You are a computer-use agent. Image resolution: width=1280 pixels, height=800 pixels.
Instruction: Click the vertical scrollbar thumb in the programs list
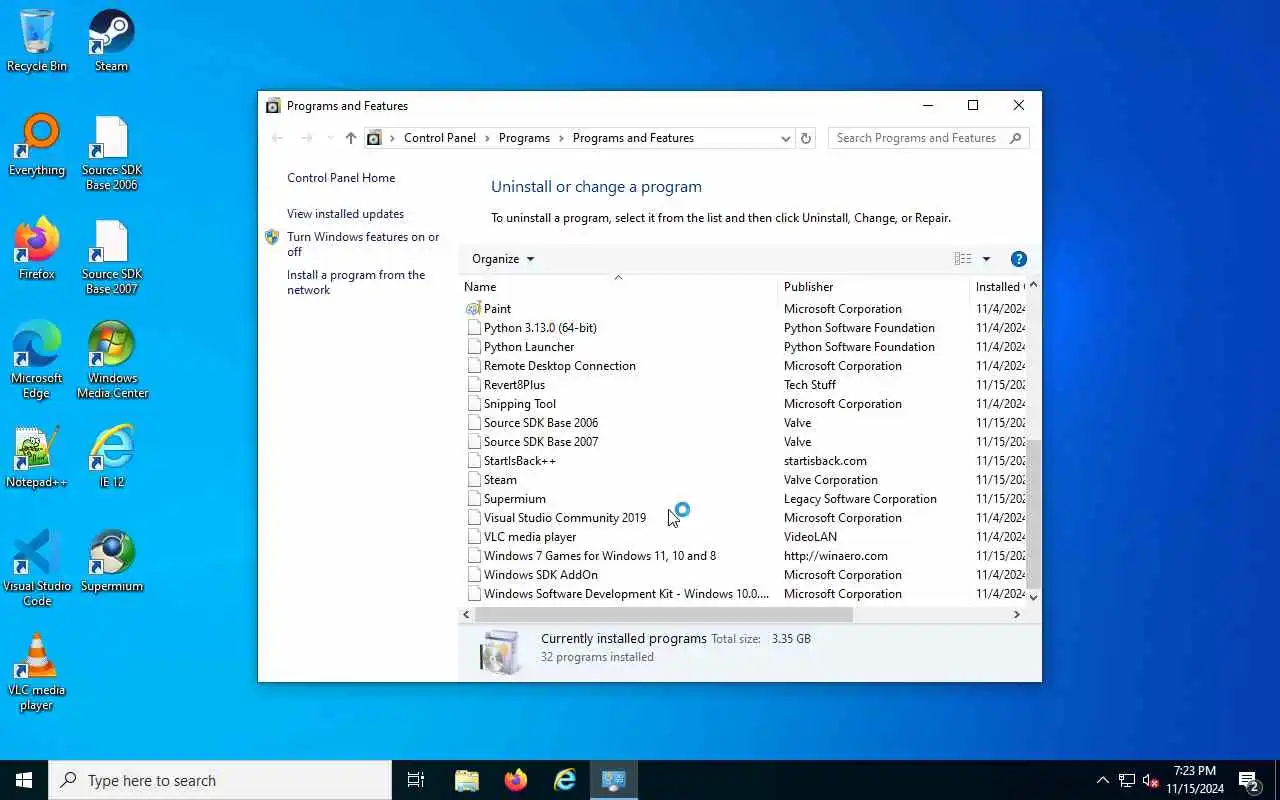pyautogui.click(x=1034, y=513)
